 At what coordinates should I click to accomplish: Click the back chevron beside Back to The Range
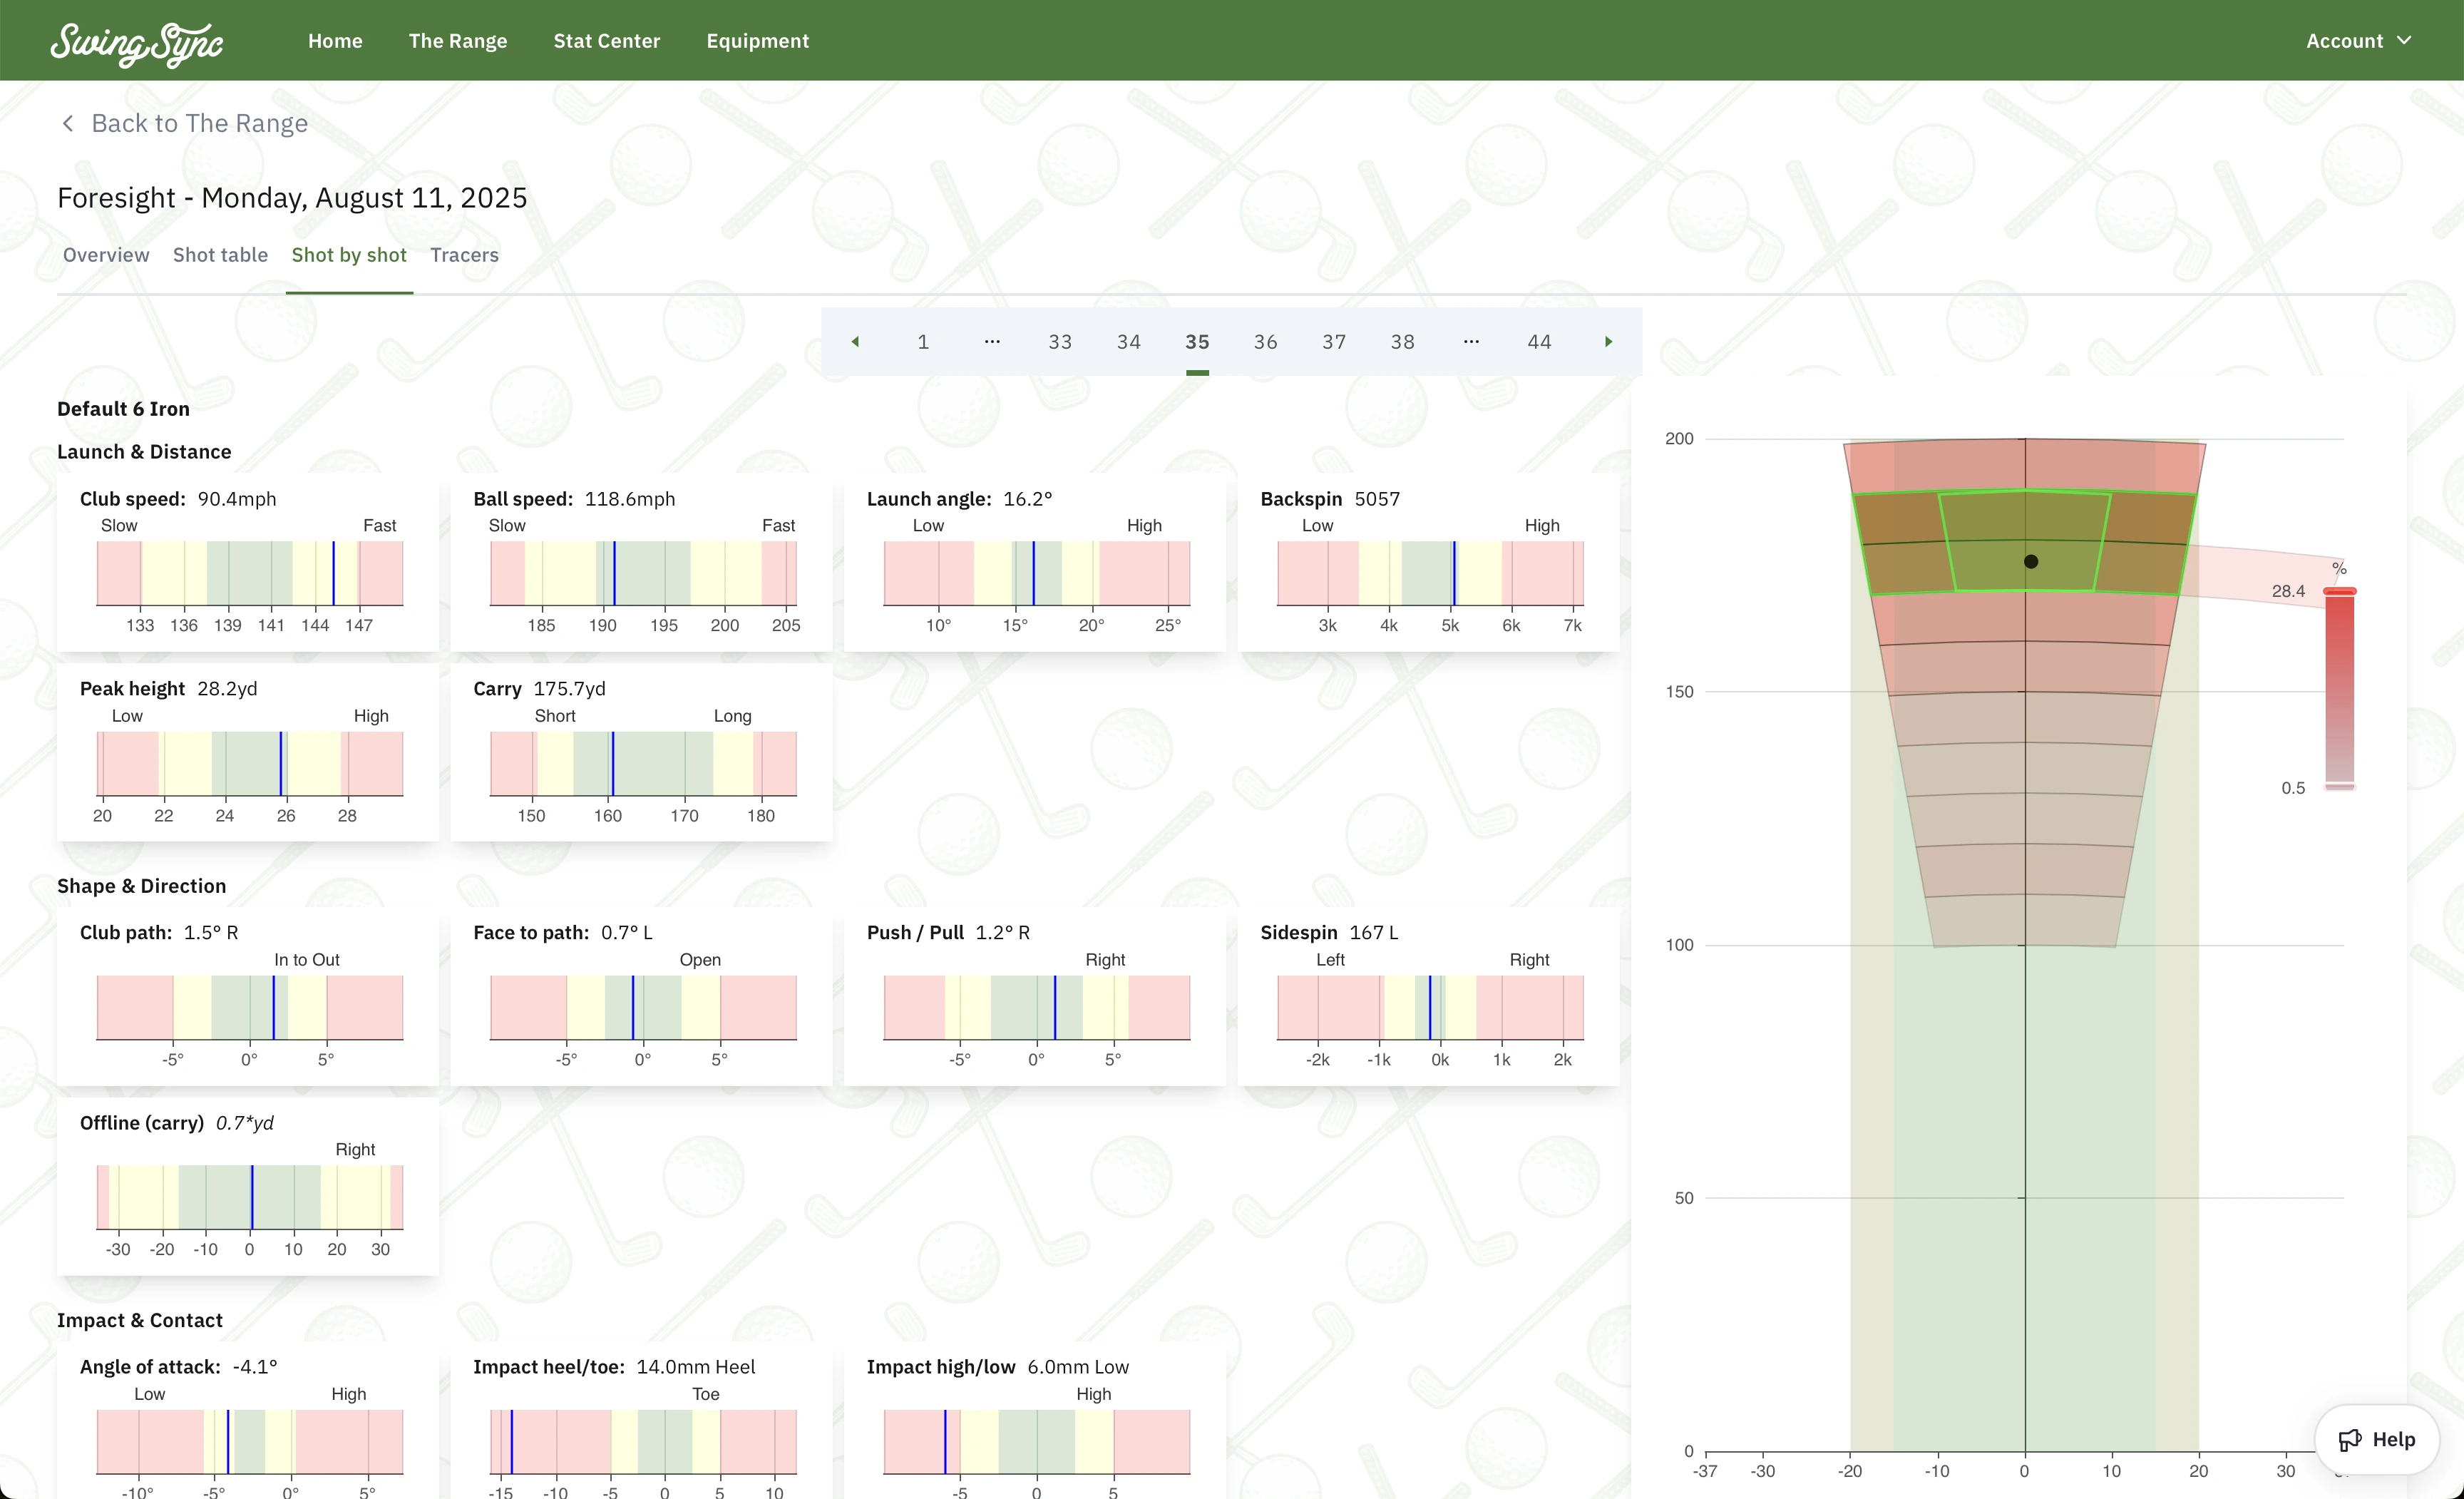tap(67, 123)
